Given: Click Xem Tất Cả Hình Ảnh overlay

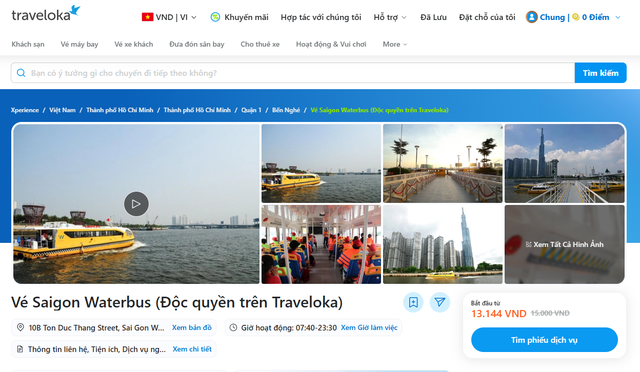Looking at the screenshot, I should [564, 244].
